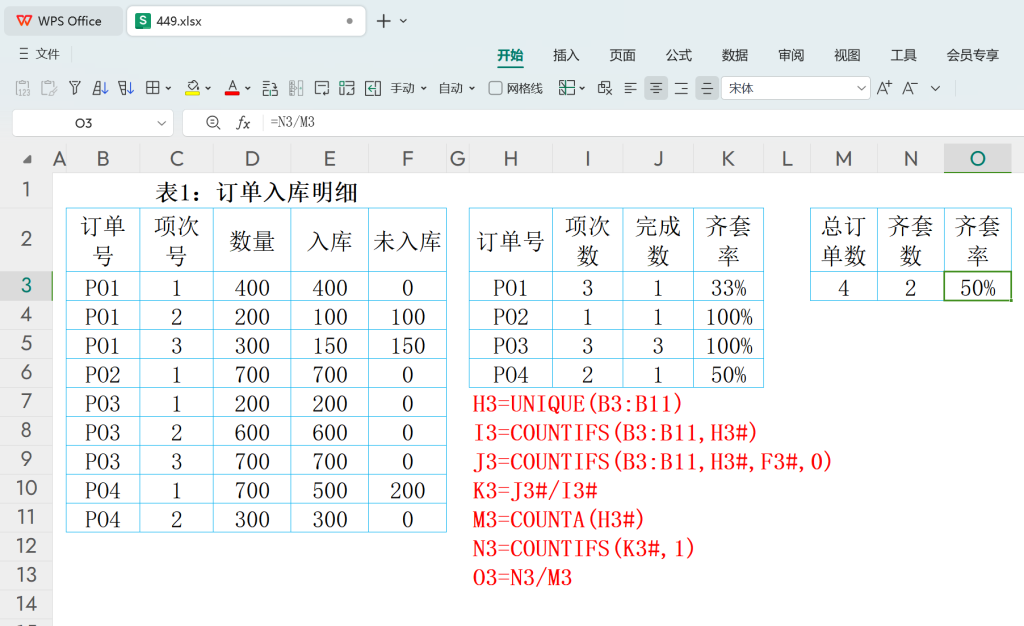Select cell M3 with total orders 4
Image resolution: width=1024 pixels, height=626 pixels.
tap(844, 287)
